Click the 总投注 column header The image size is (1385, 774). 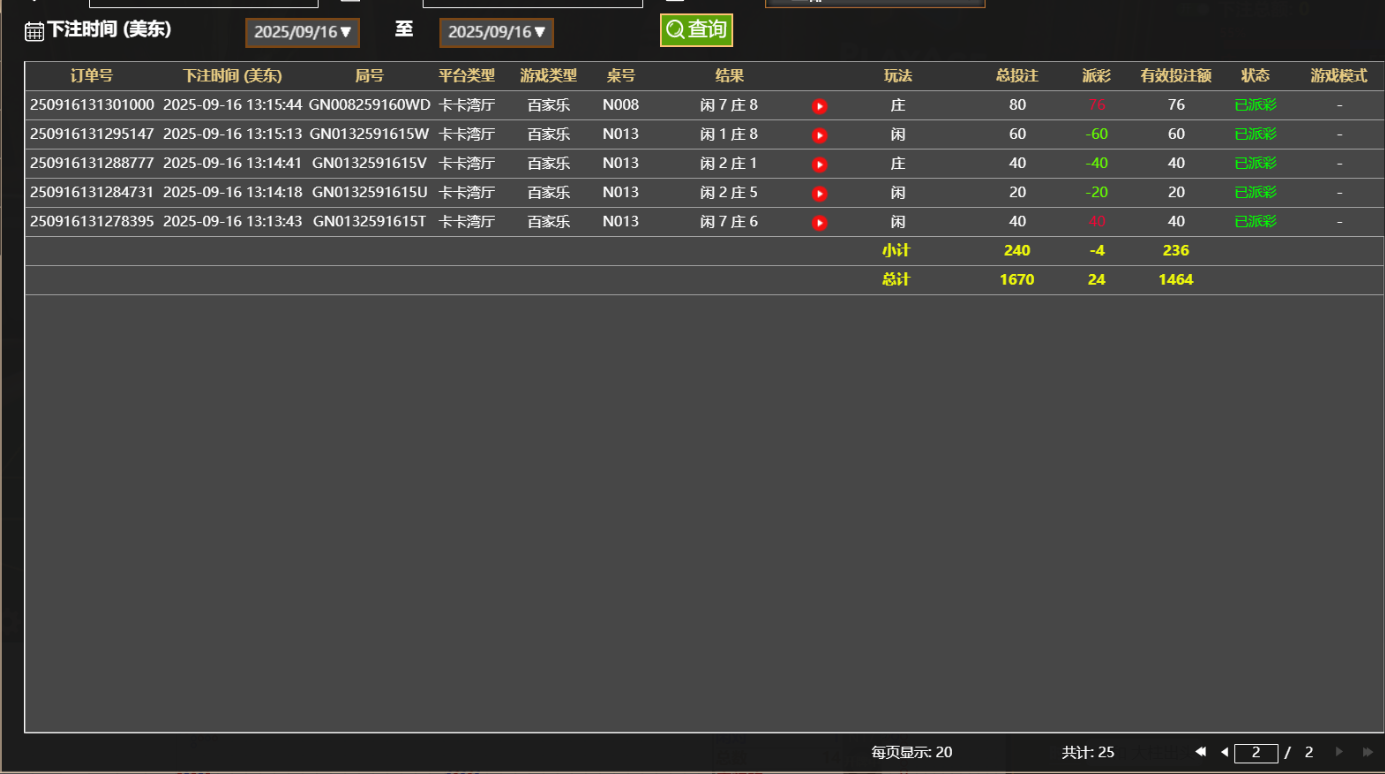pyautogui.click(x=1017, y=76)
